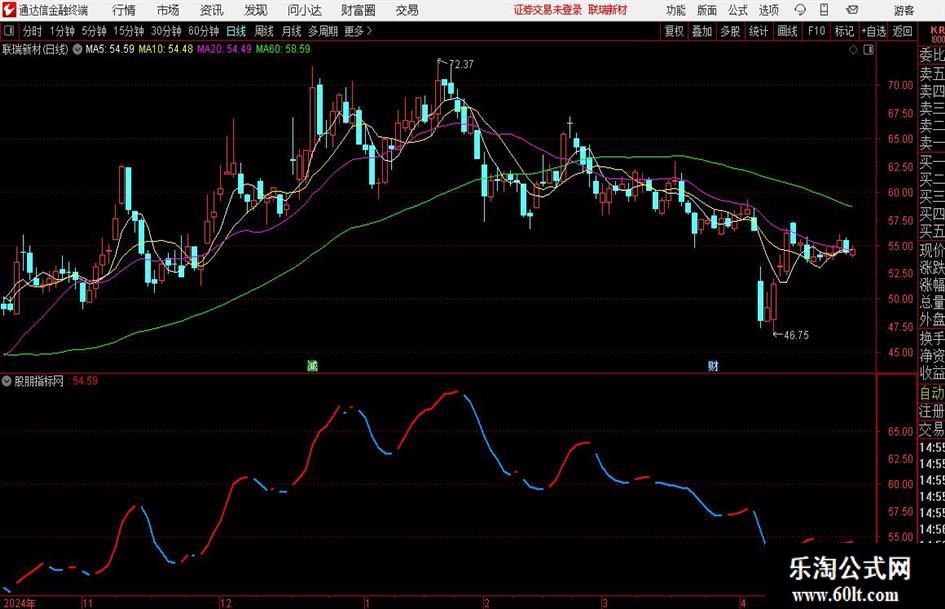Click the 多股 multi-stock toolbar button
945x609 pixels.
(730, 31)
